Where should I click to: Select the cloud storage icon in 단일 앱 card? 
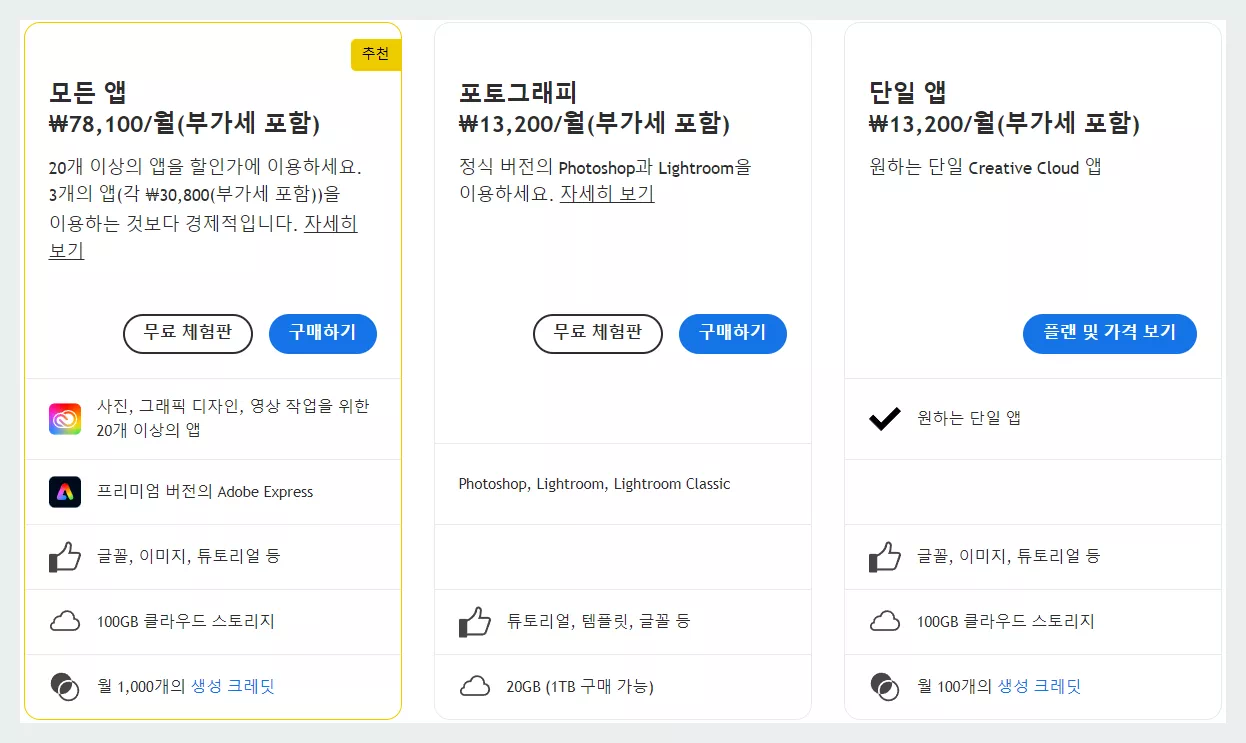coord(885,621)
